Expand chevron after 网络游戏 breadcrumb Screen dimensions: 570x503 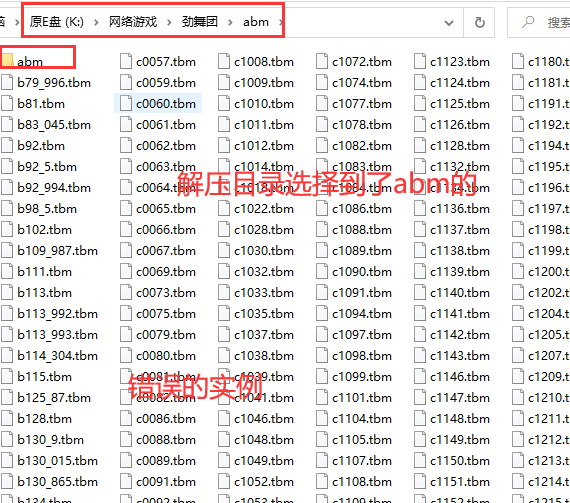click(169, 23)
